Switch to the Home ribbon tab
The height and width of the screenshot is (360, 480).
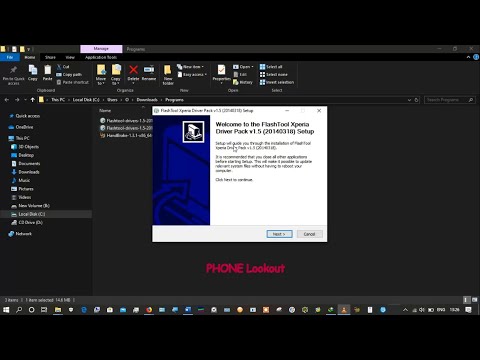30,57
